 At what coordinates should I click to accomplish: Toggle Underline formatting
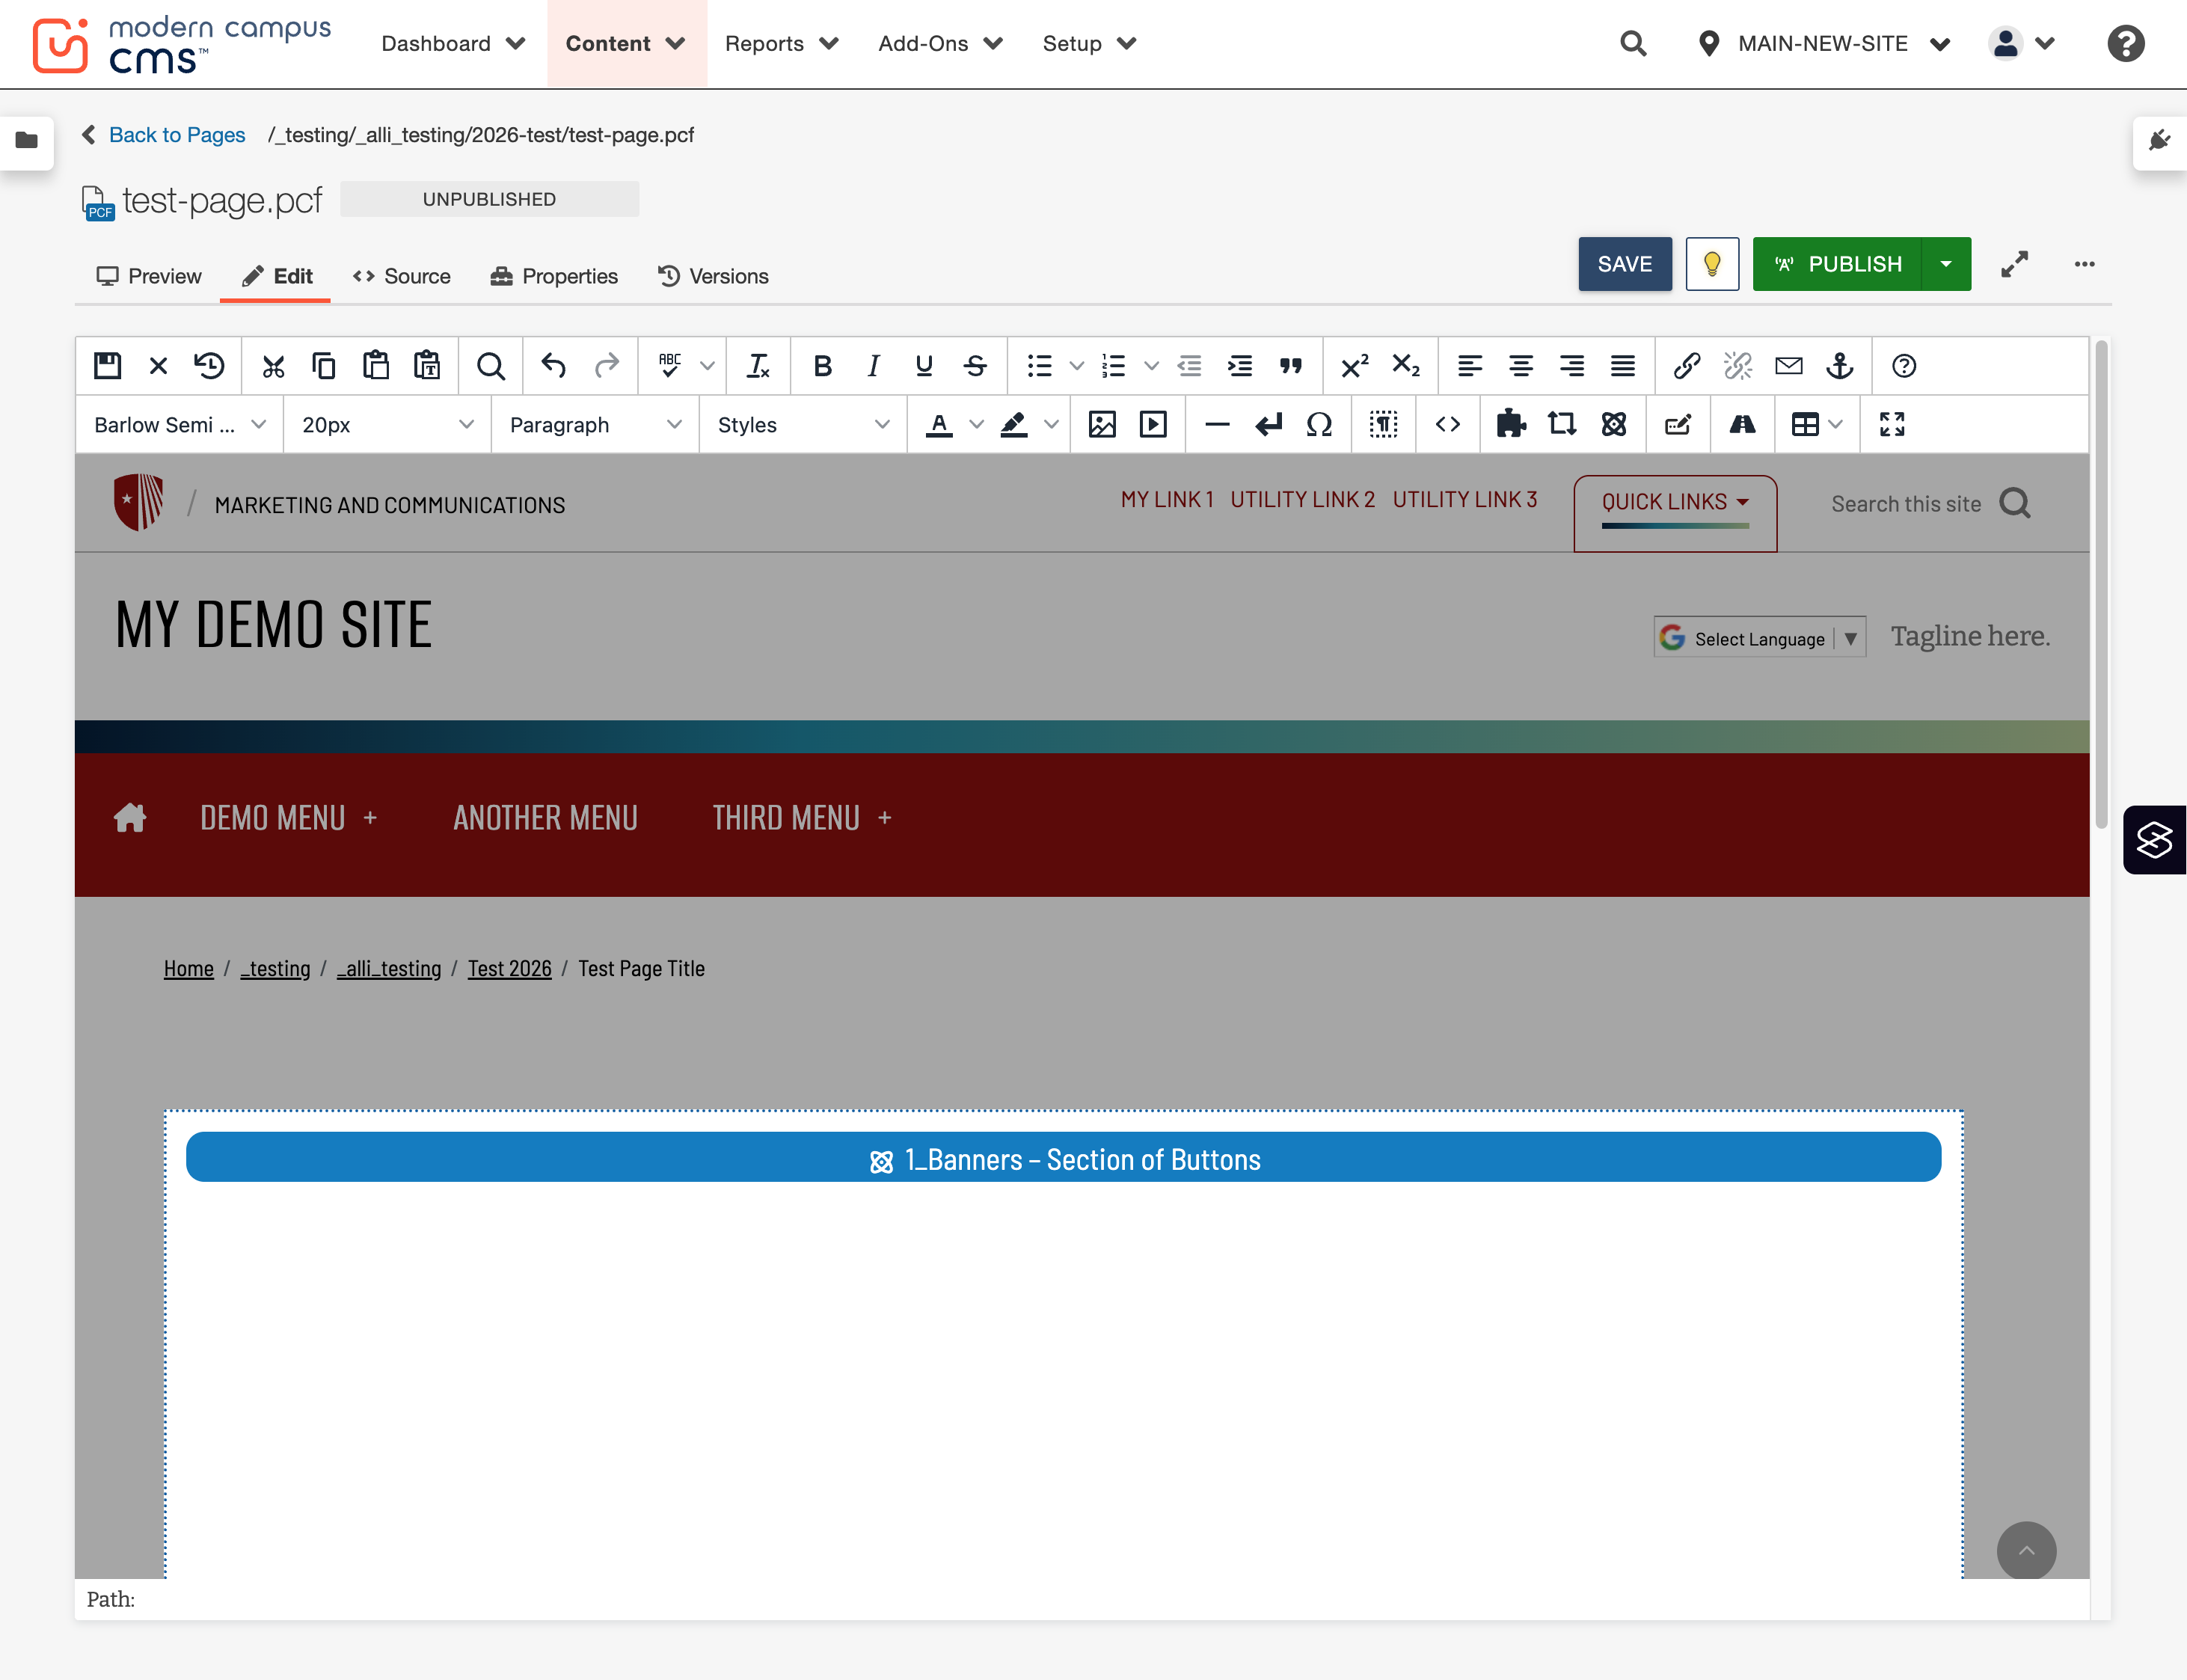924,366
